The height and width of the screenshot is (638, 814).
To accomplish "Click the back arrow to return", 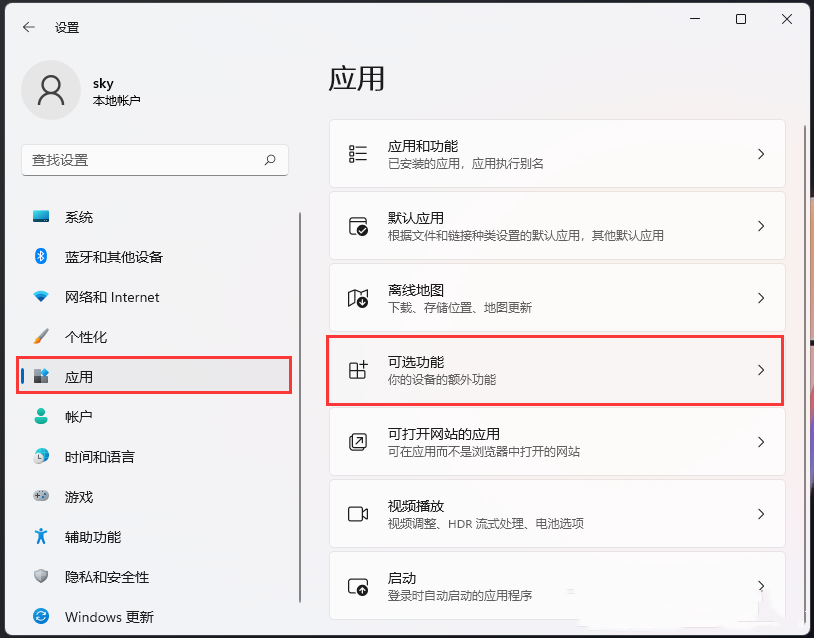I will click(28, 27).
